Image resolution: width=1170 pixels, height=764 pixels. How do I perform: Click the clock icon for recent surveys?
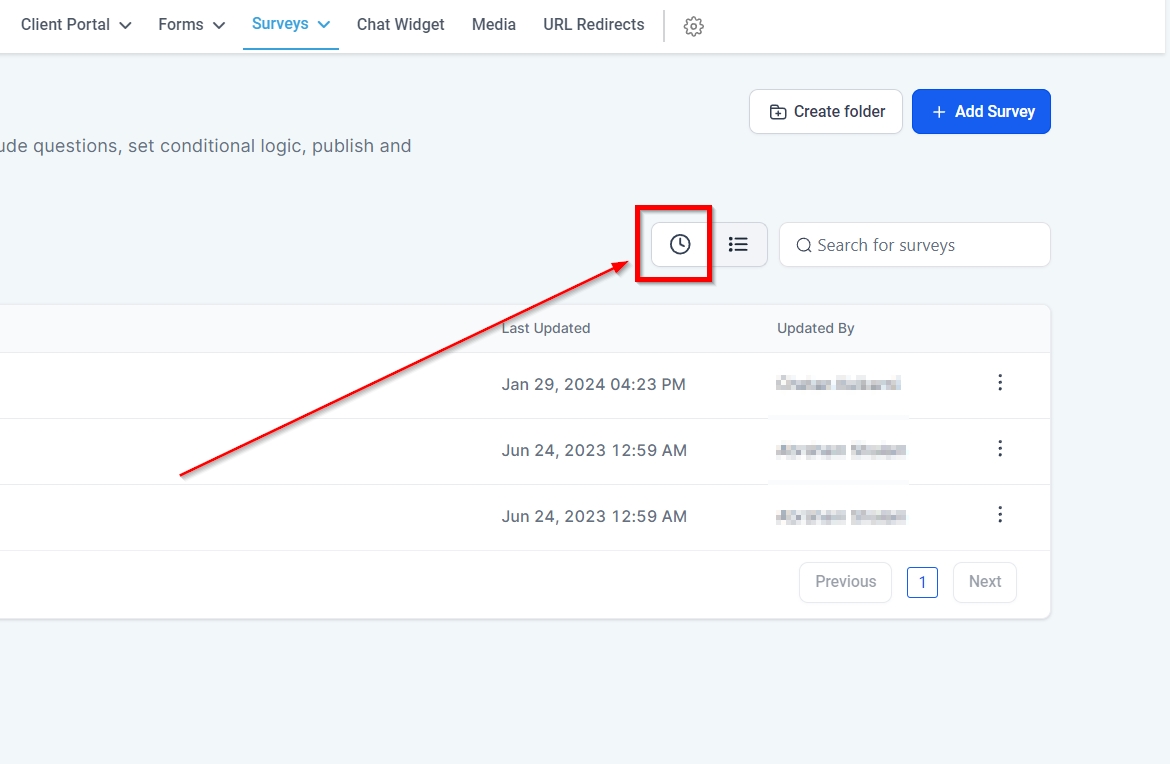(x=680, y=244)
